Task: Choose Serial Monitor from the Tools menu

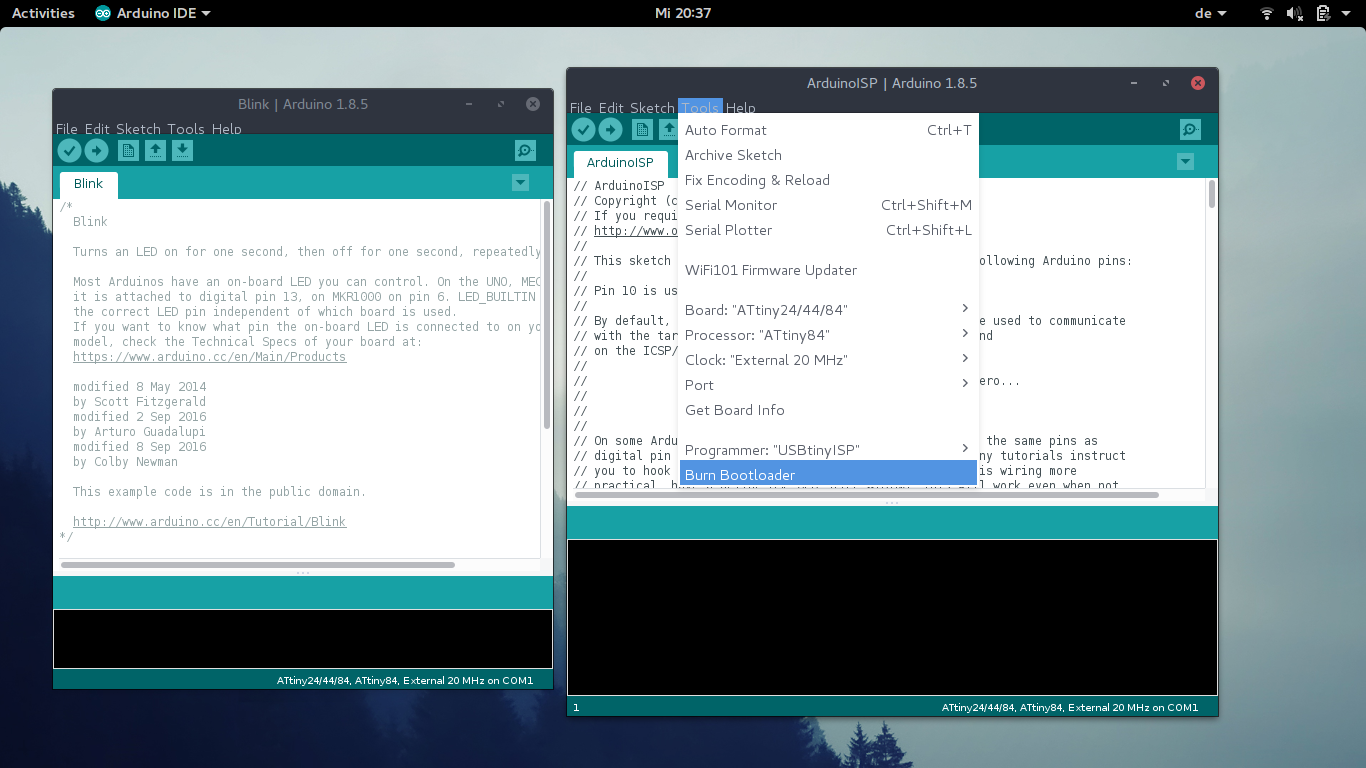Action: [x=828, y=205]
